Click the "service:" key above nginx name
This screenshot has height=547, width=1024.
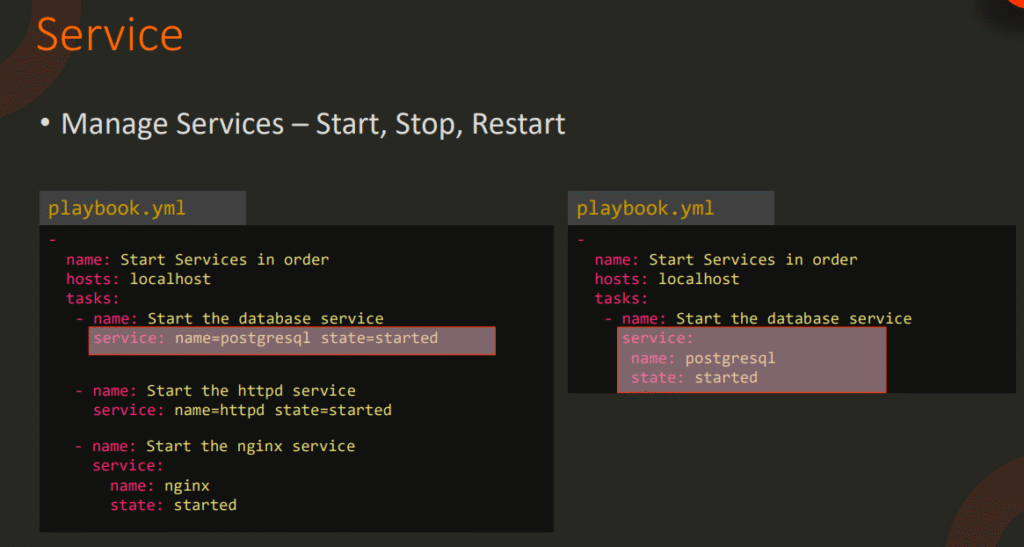tap(127, 465)
